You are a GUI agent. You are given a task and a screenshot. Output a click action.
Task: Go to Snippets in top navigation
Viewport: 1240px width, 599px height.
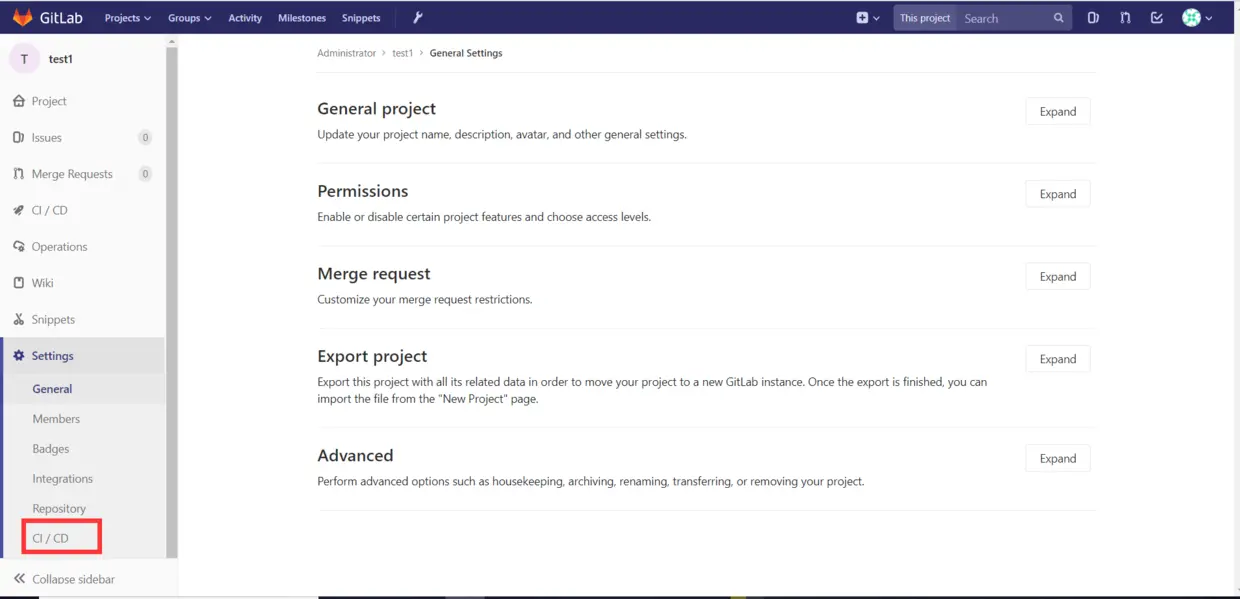tap(361, 18)
